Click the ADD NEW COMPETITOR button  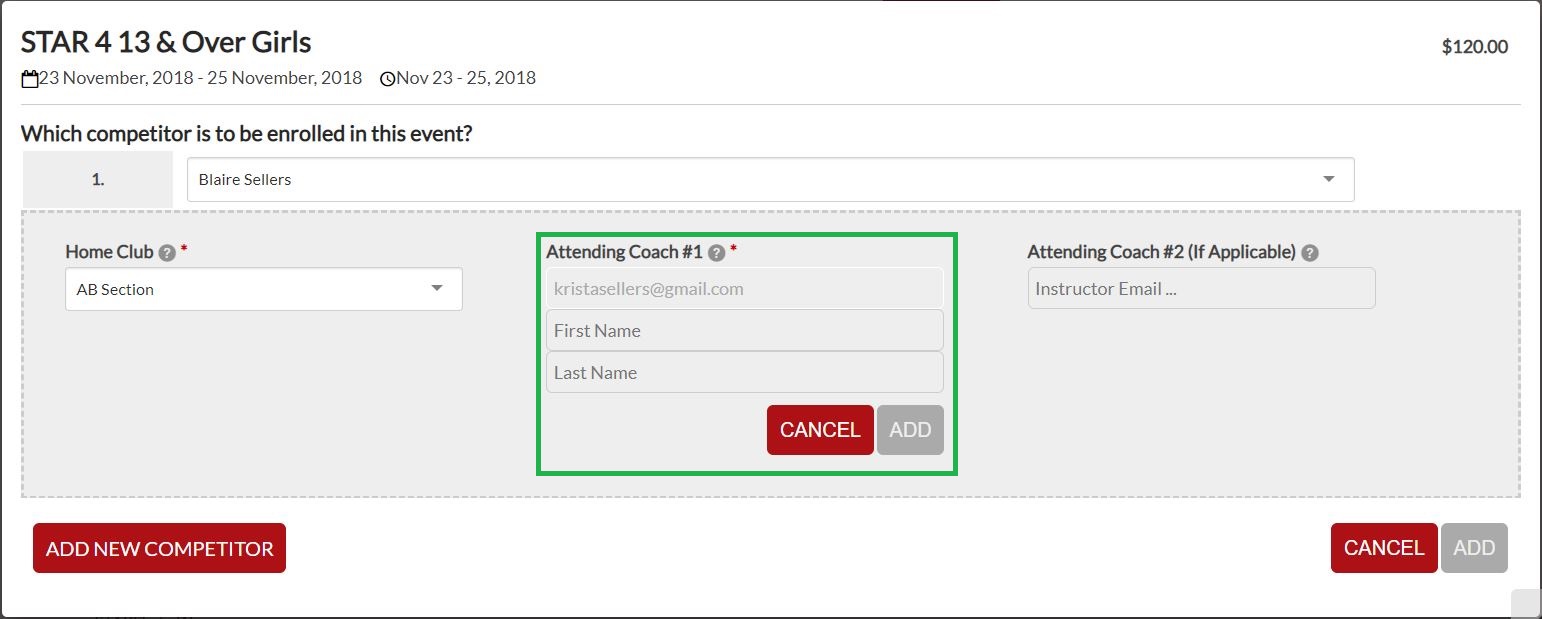(x=159, y=548)
